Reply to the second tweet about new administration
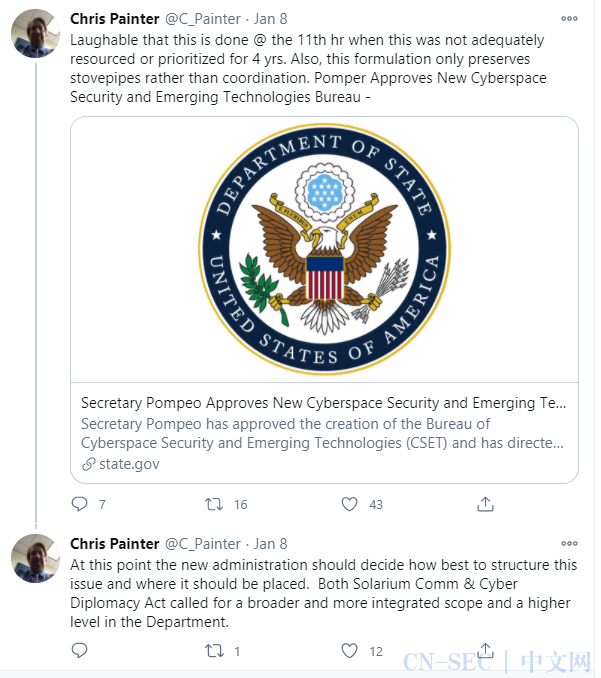 (x=80, y=650)
